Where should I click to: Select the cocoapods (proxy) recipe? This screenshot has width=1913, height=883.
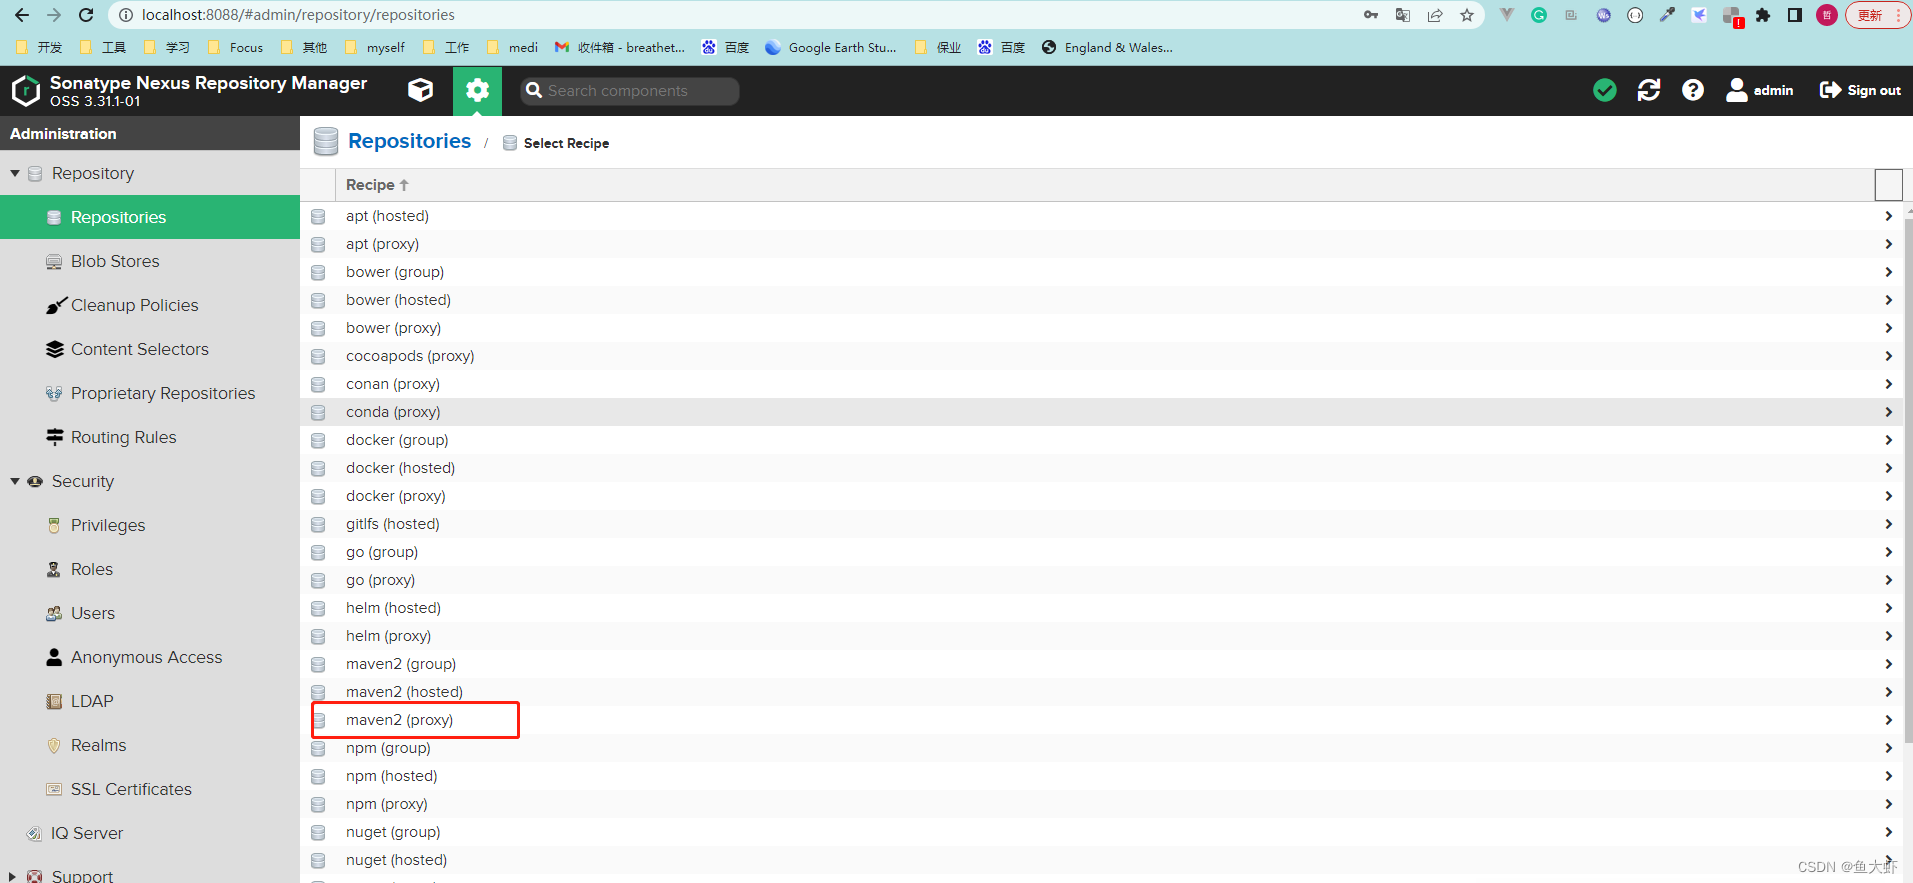tap(1100, 356)
